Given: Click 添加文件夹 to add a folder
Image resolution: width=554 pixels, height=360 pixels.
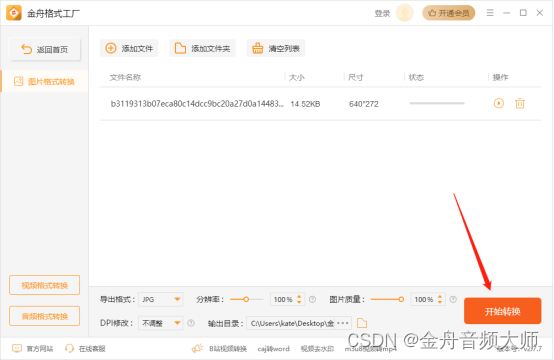Looking at the screenshot, I should pos(202,48).
